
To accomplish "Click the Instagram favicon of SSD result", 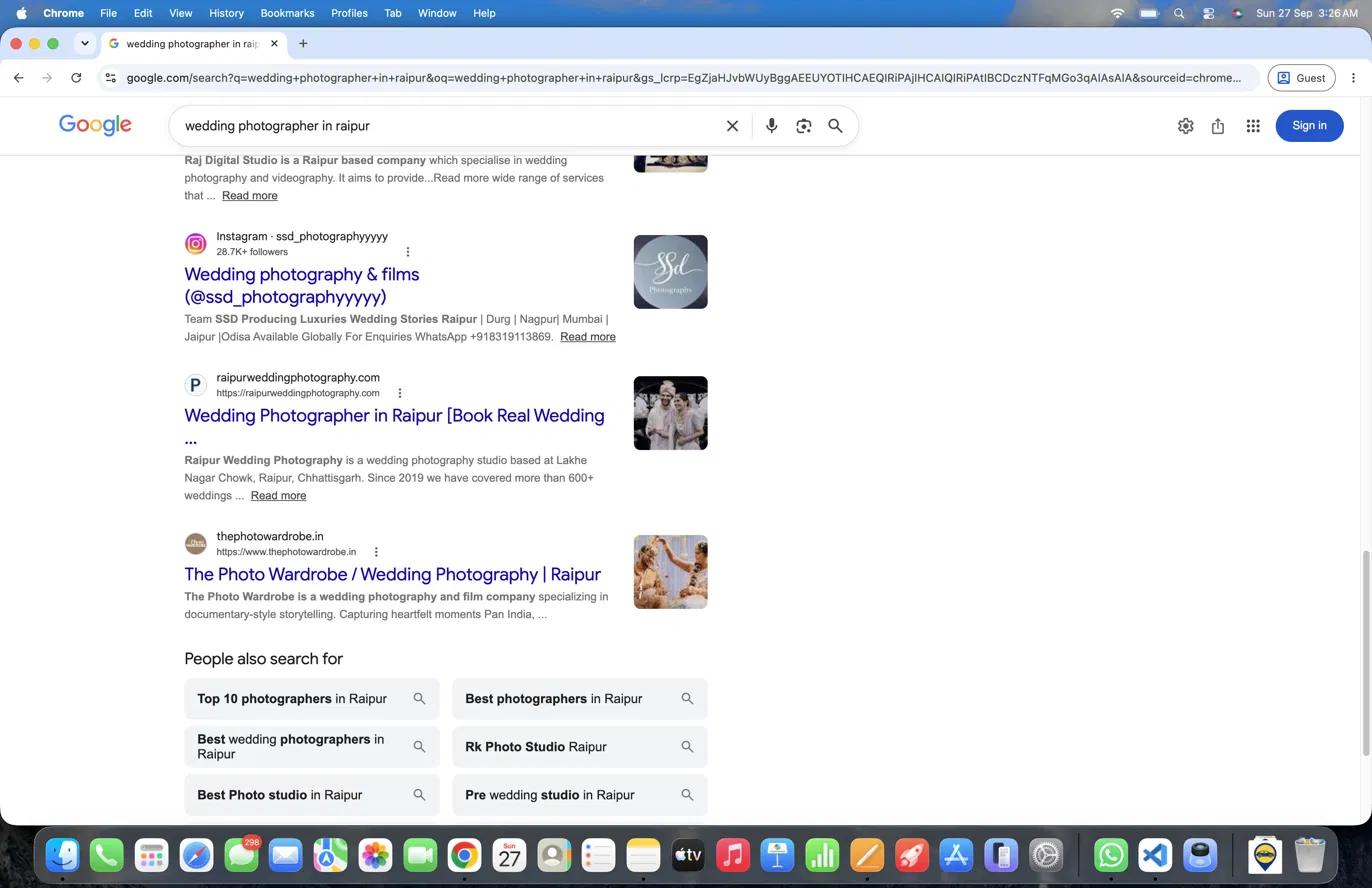I will point(196,244).
